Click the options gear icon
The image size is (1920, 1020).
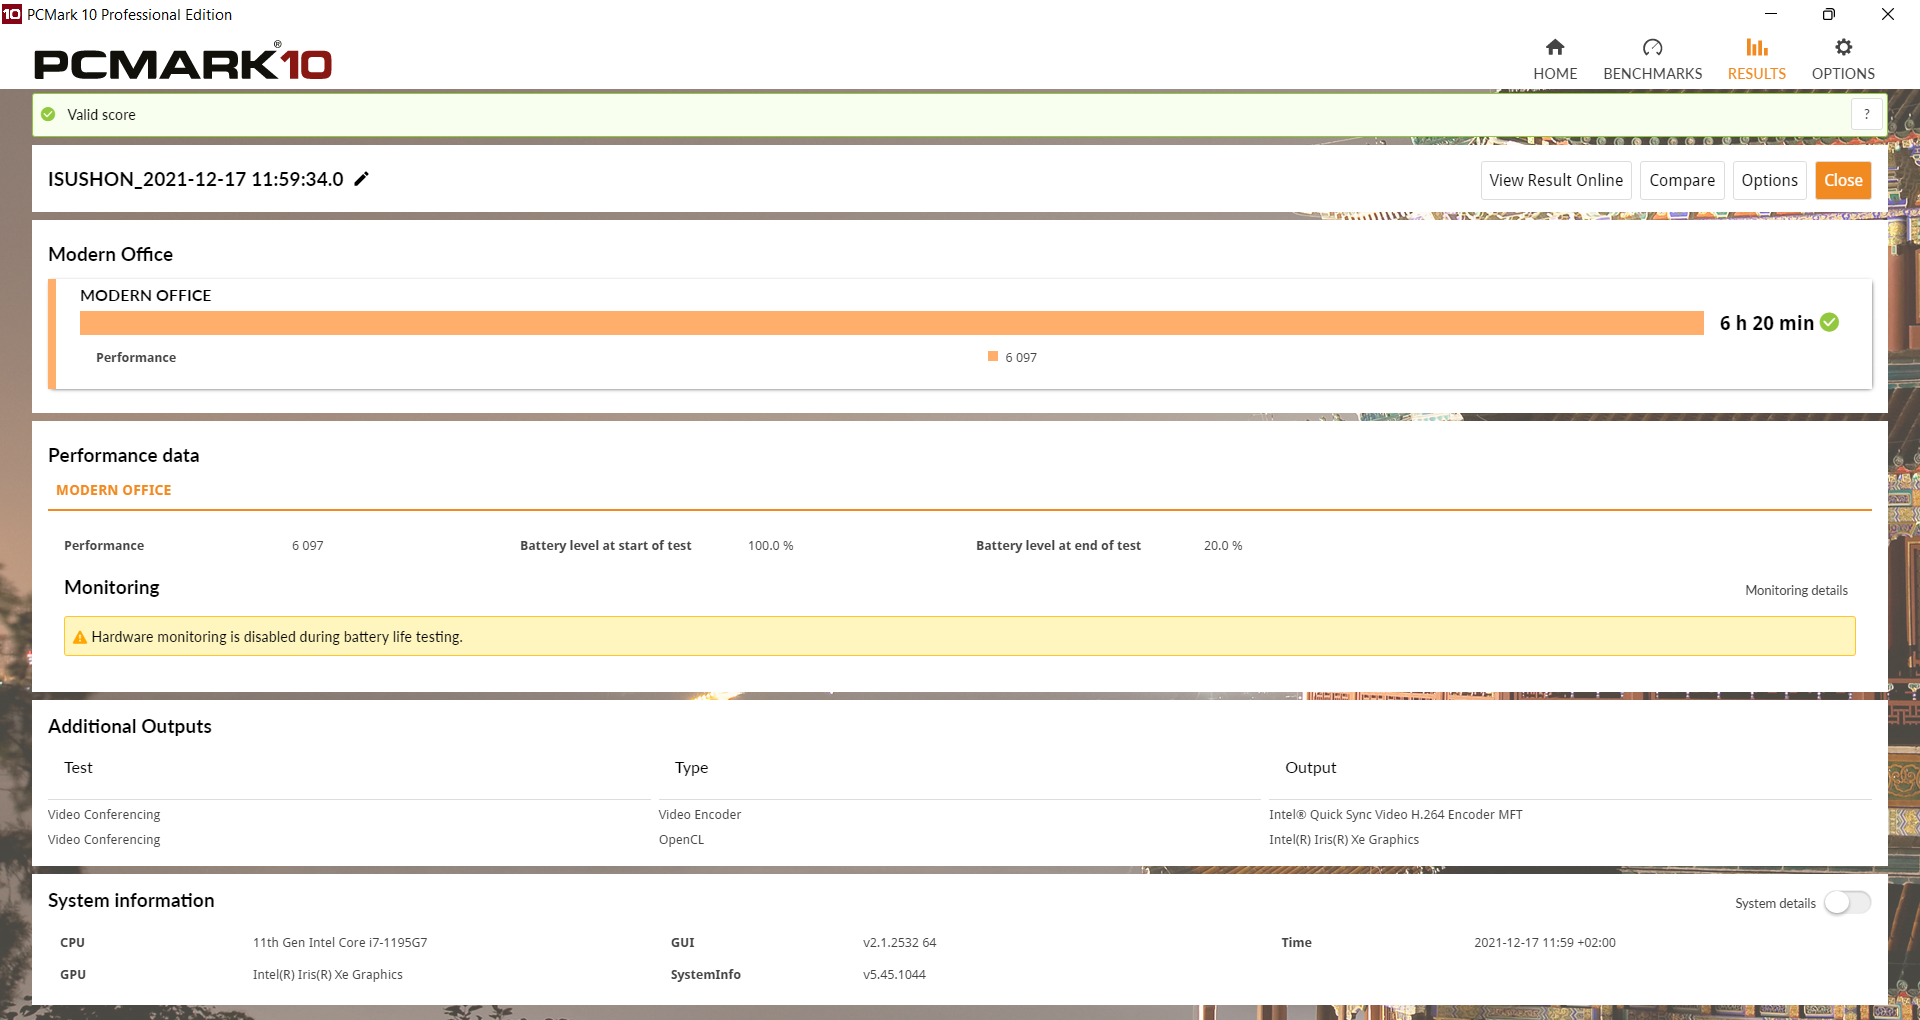click(1843, 47)
